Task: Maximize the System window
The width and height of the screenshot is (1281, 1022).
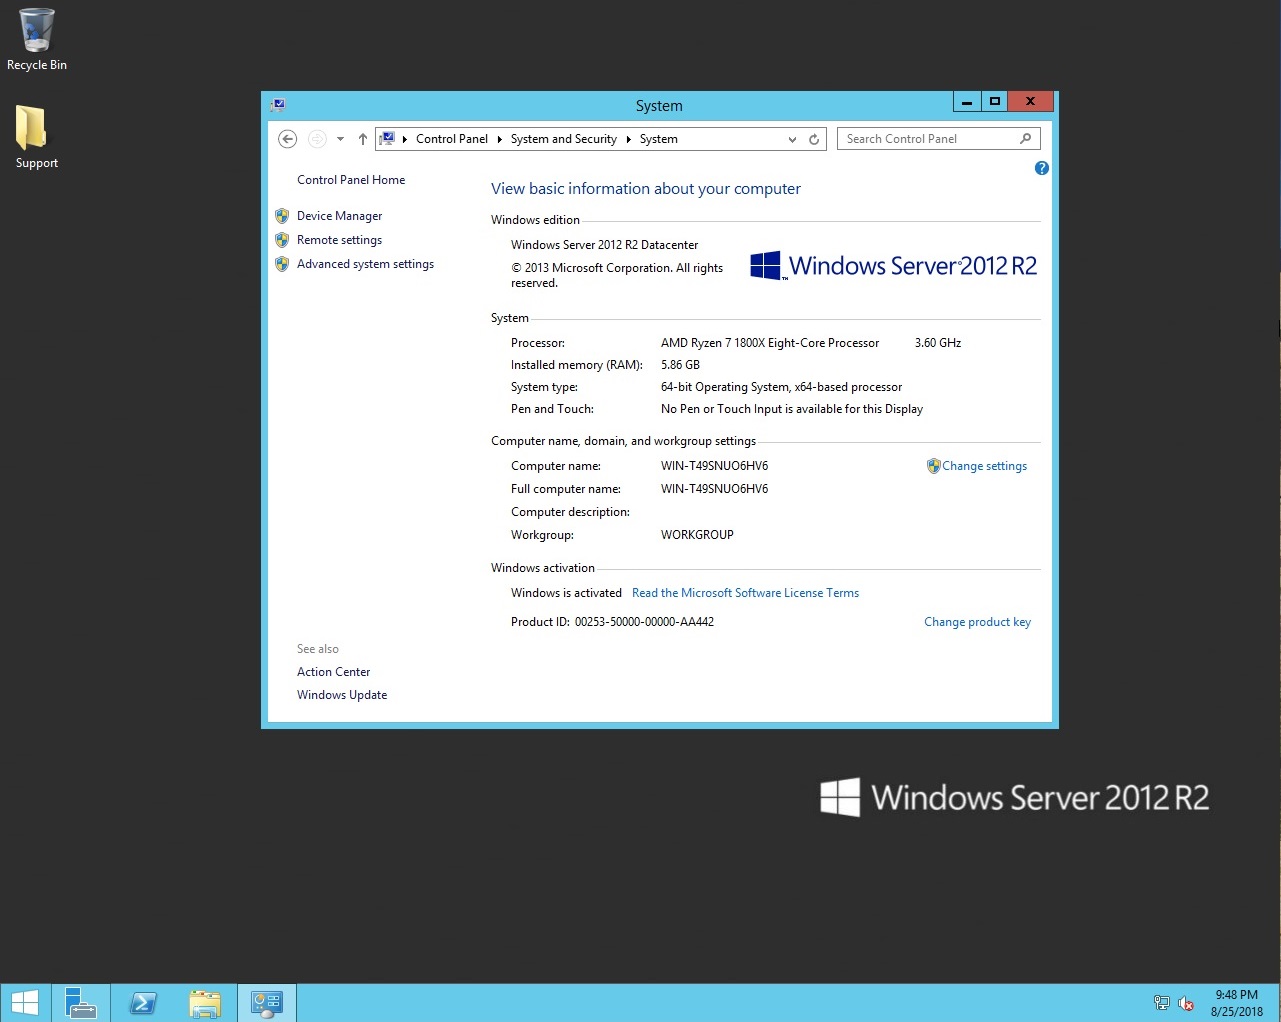Action: 994,102
